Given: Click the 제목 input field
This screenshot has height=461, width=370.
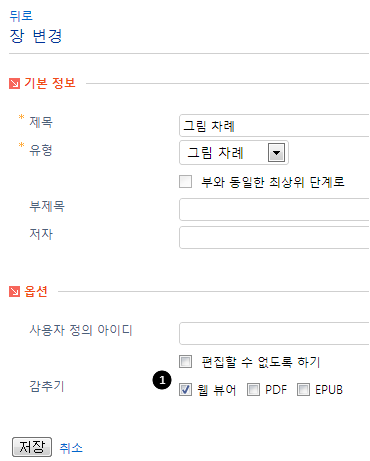Looking at the screenshot, I should click(x=274, y=126).
